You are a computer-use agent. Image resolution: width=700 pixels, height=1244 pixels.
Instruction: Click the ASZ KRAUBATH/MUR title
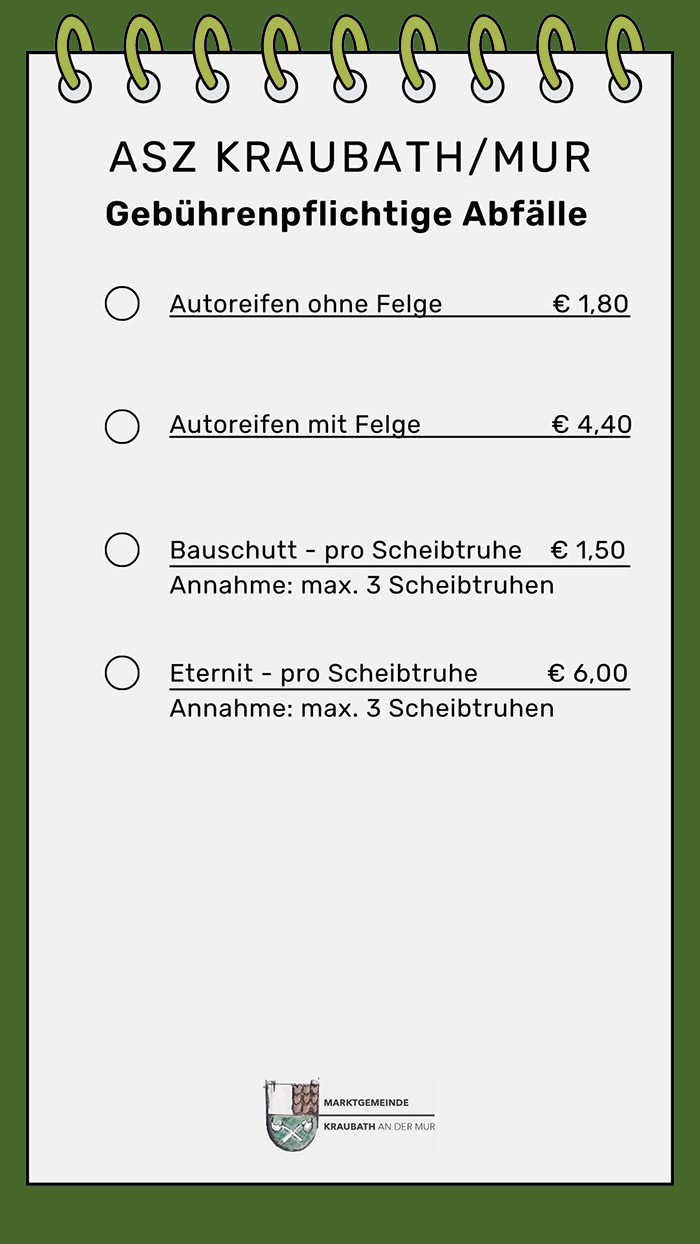[x=350, y=158]
